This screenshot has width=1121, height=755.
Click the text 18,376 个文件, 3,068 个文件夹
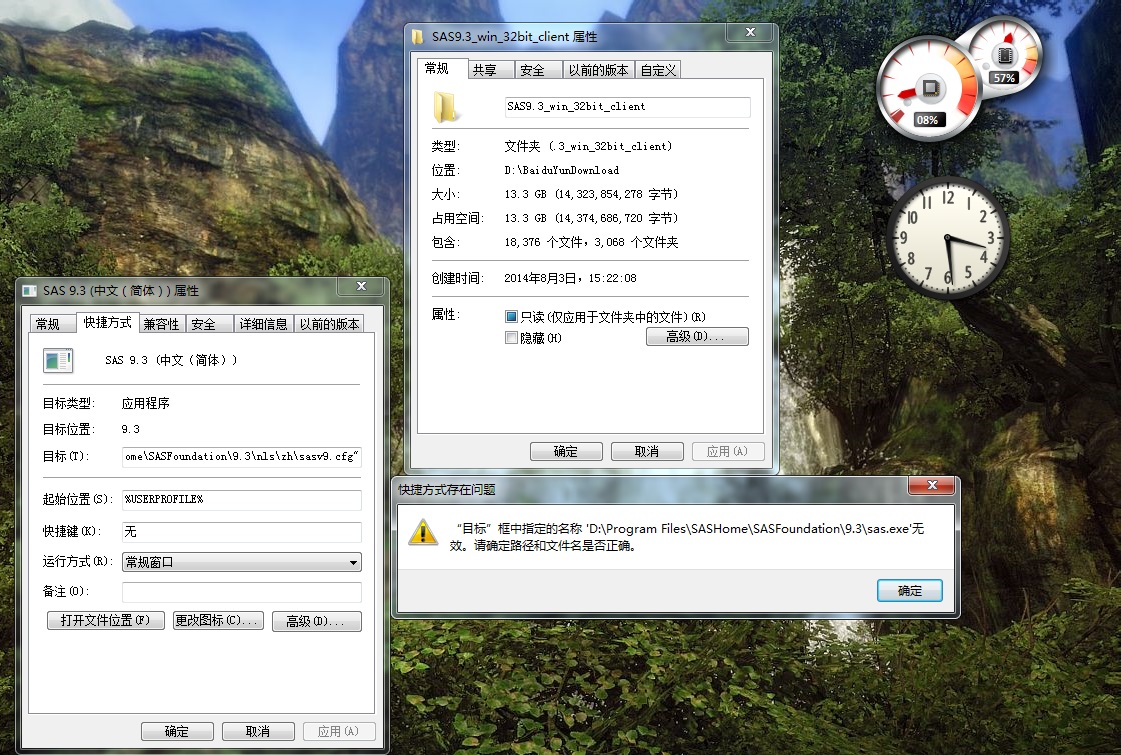pyautogui.click(x=591, y=242)
